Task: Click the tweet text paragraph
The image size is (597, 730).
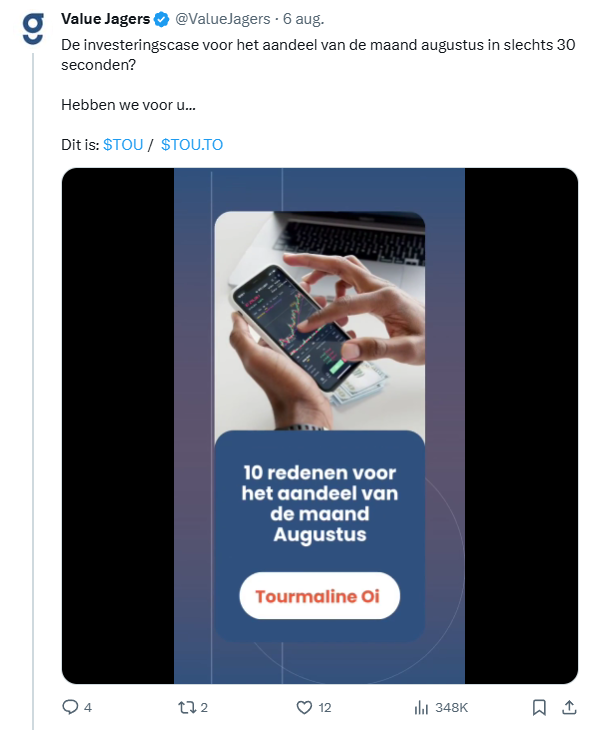Action: (x=318, y=95)
